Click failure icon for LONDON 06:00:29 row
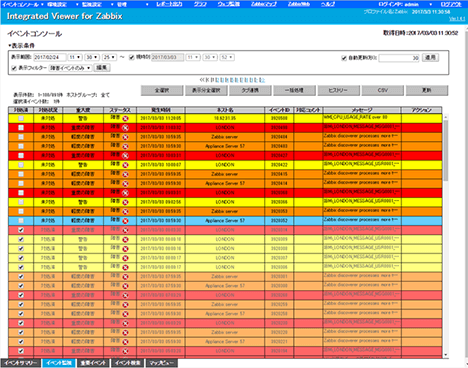This screenshot has height=368, width=468. click(x=125, y=324)
